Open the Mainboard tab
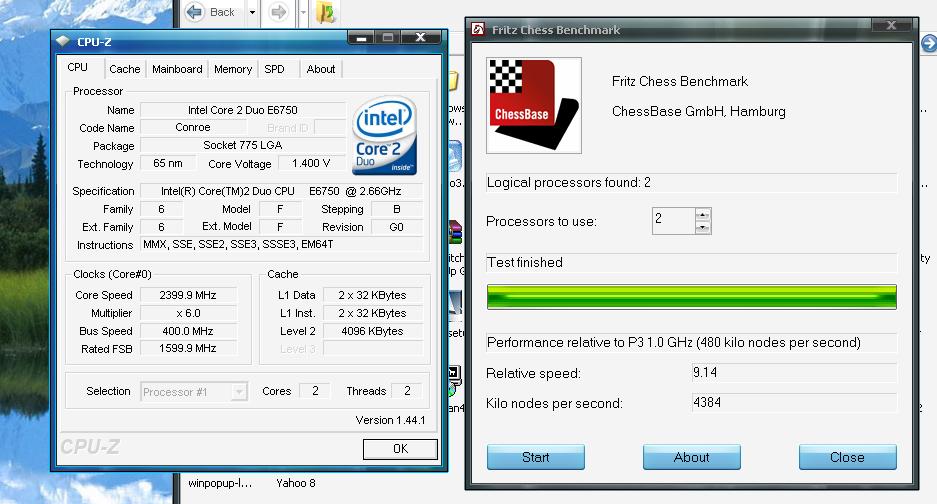The image size is (937, 504). point(177,69)
